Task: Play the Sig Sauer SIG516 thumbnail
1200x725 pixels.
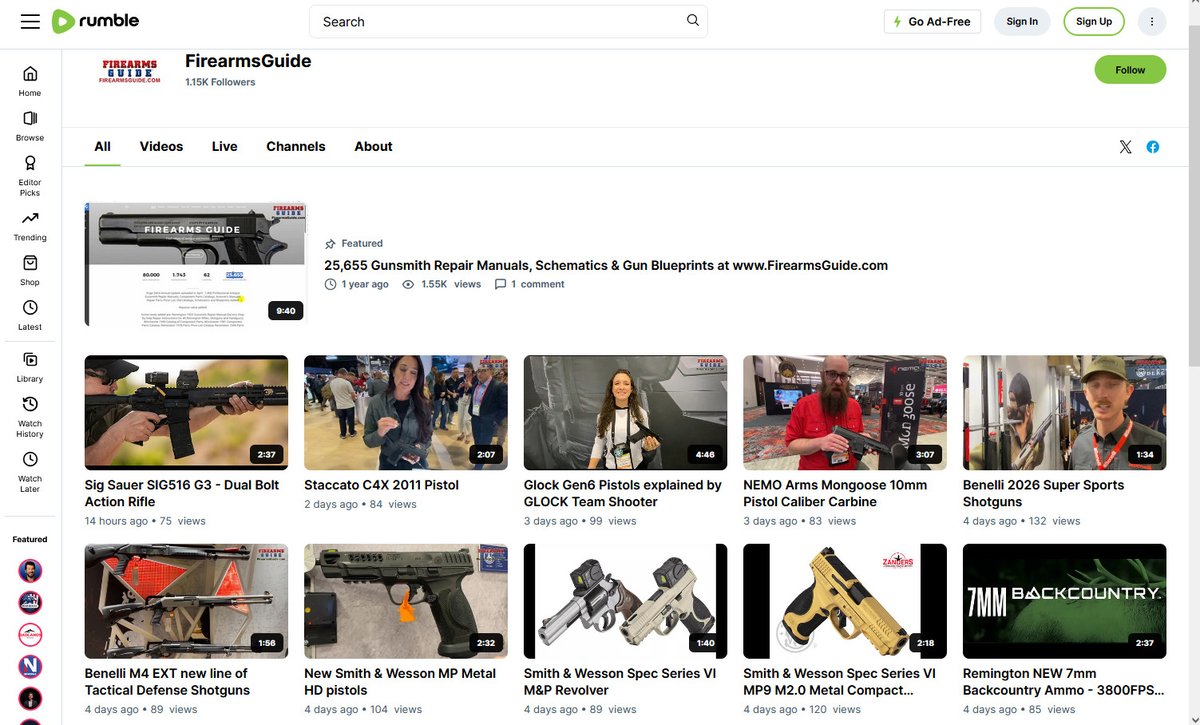Action: [x=186, y=412]
